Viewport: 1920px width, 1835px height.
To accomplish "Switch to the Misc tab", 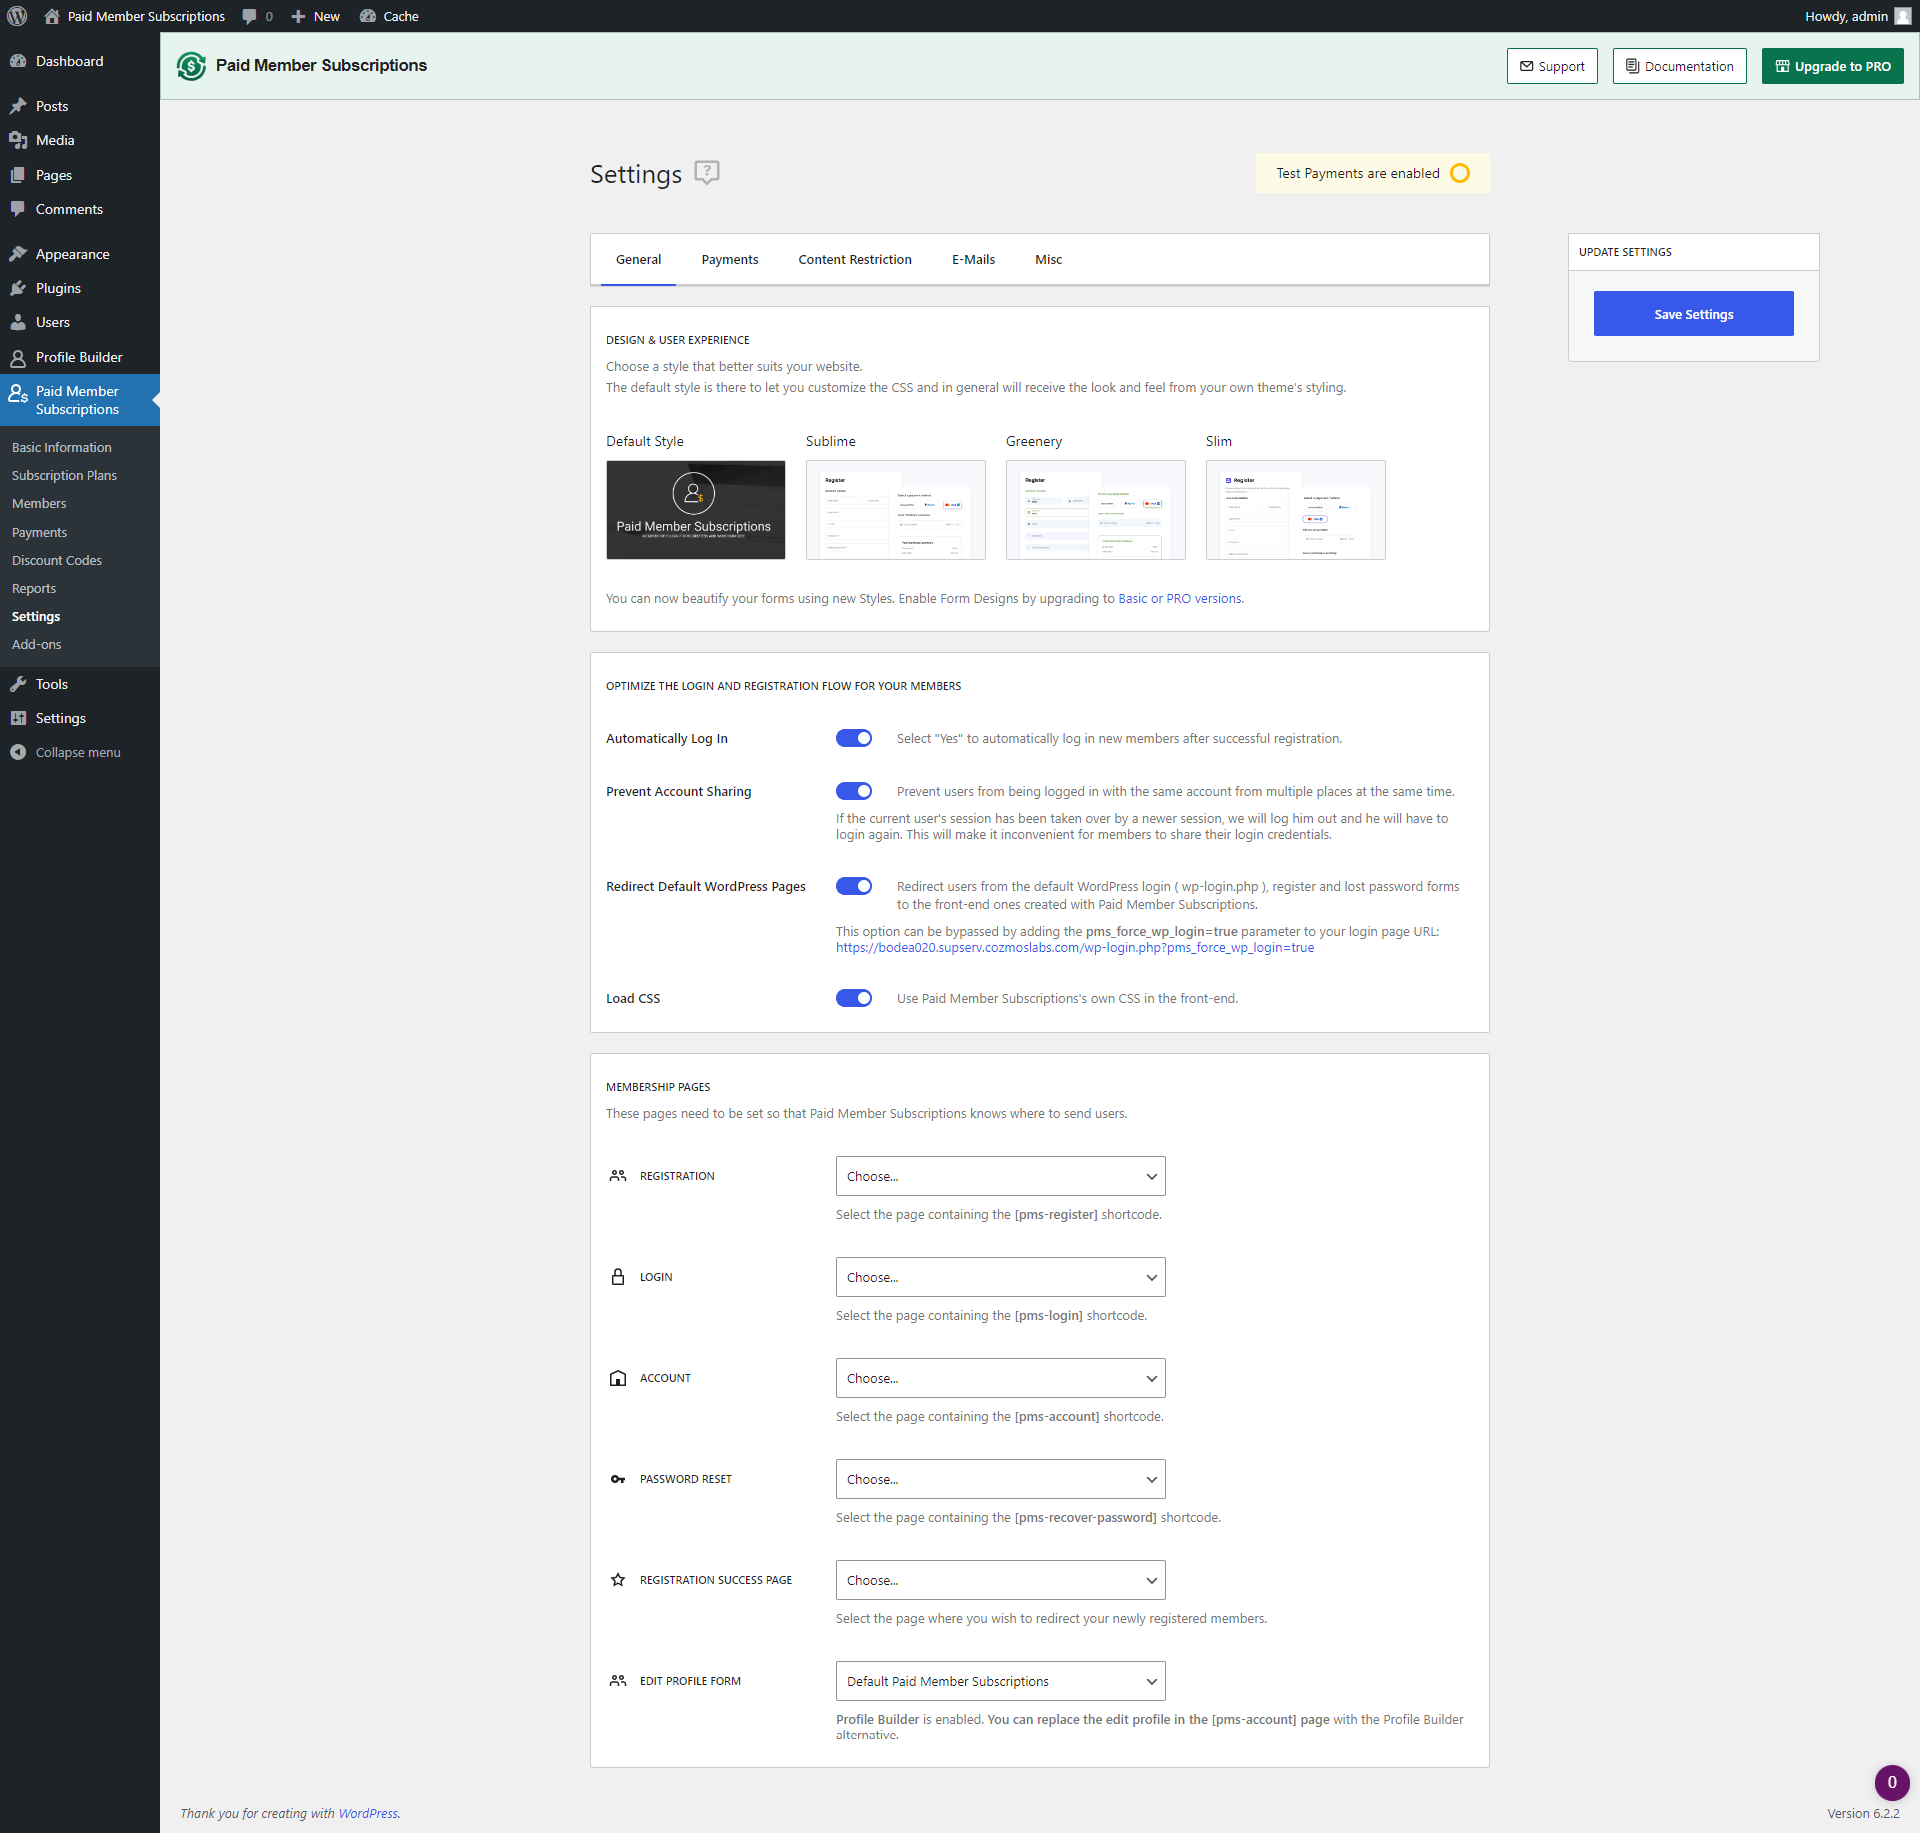I will click(x=1048, y=259).
